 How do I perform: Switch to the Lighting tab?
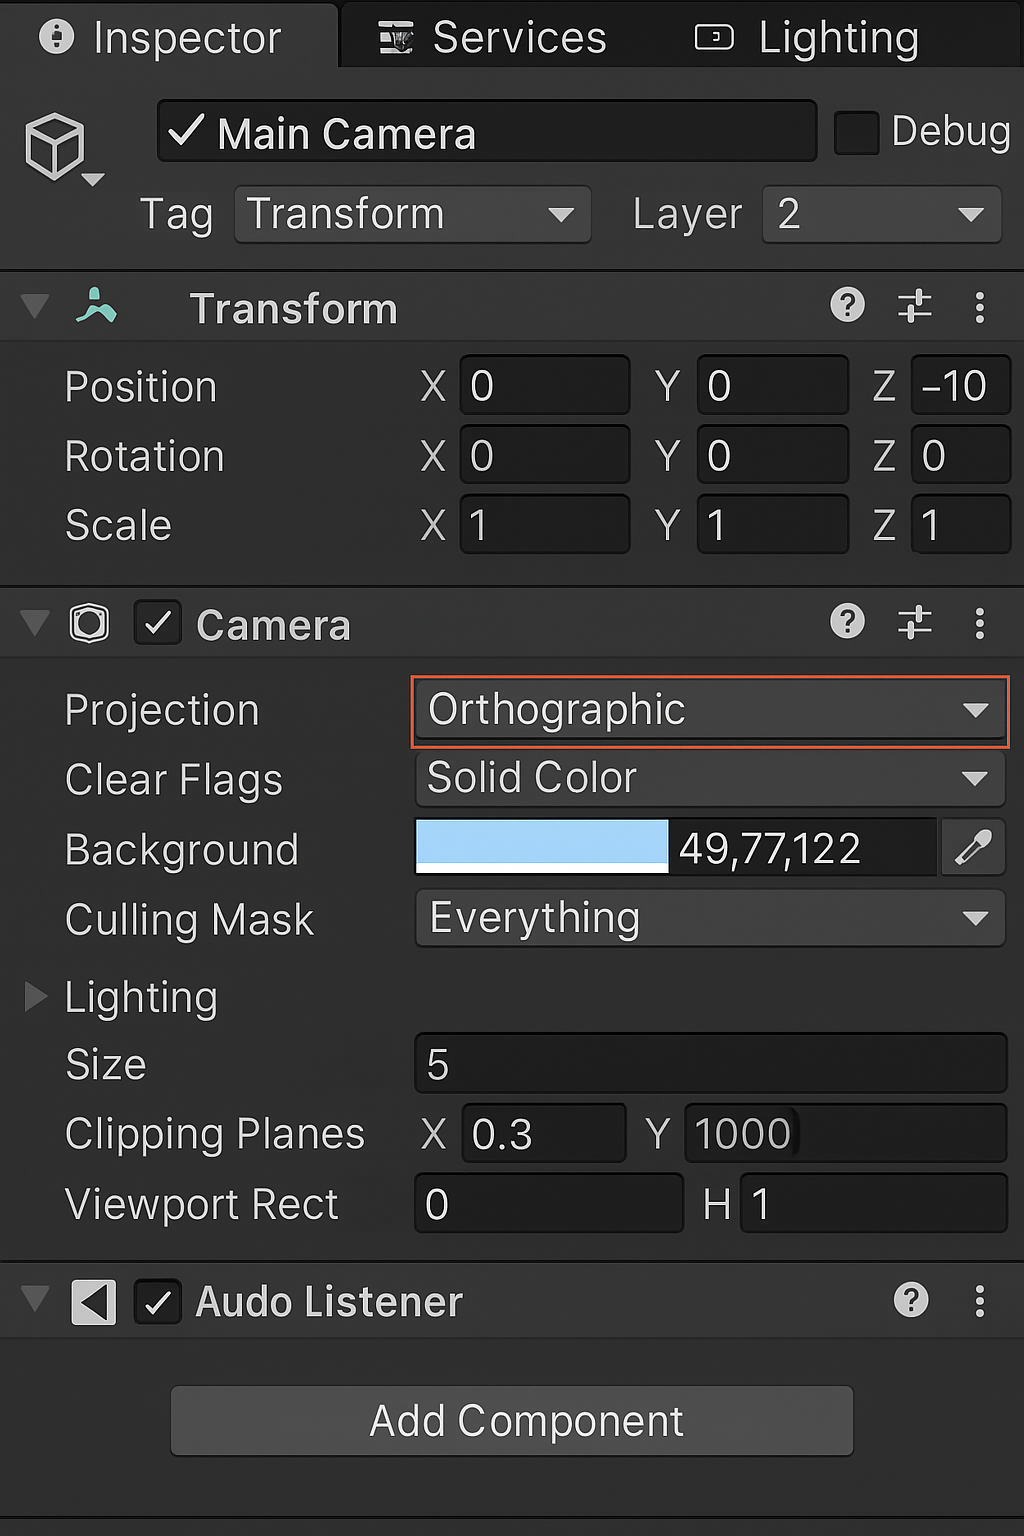pyautogui.click(x=808, y=38)
